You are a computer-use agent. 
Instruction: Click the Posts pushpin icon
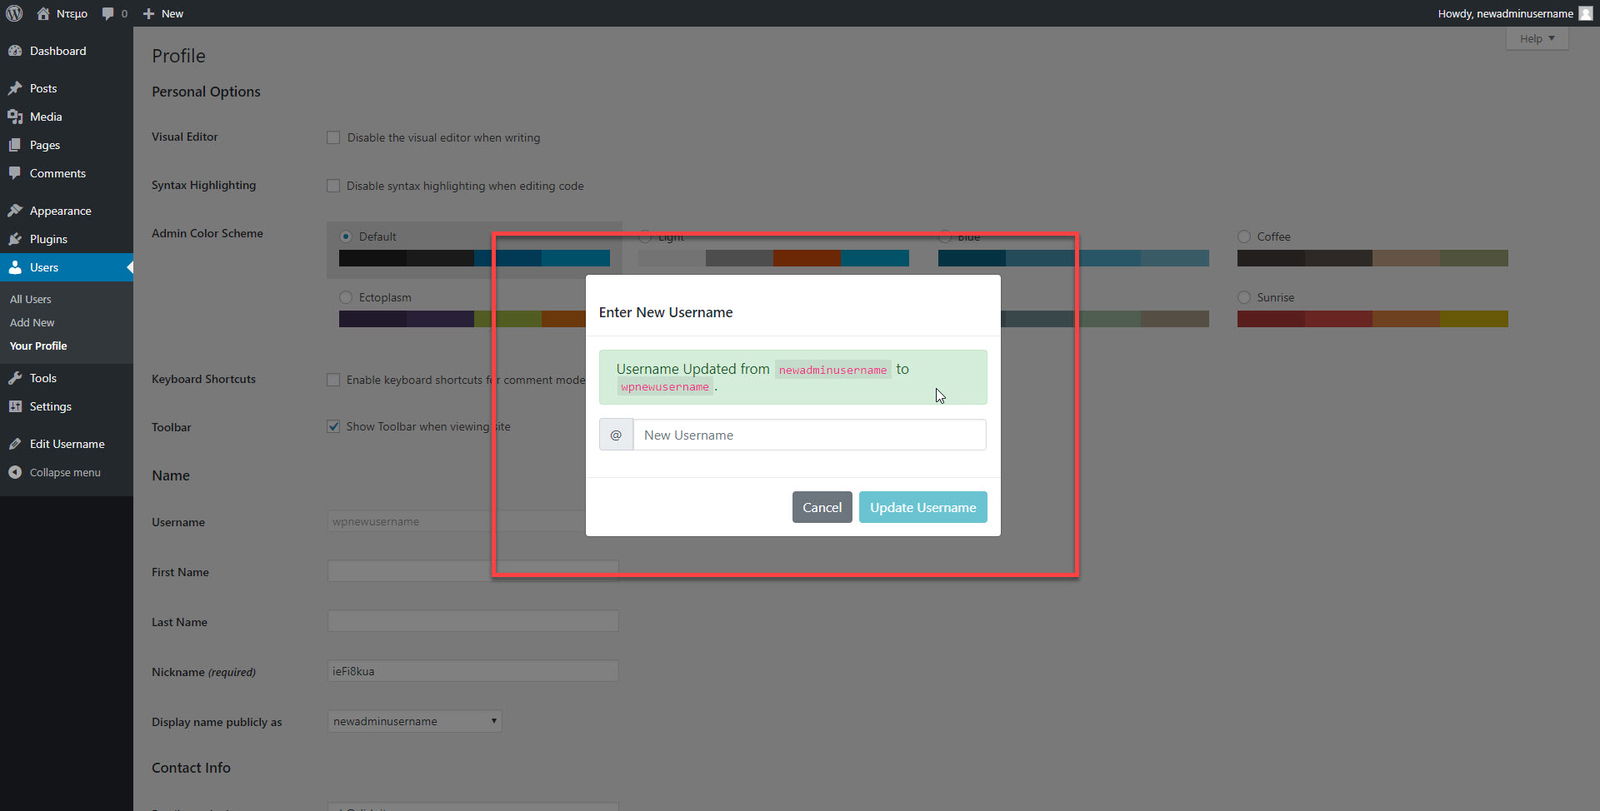(15, 88)
